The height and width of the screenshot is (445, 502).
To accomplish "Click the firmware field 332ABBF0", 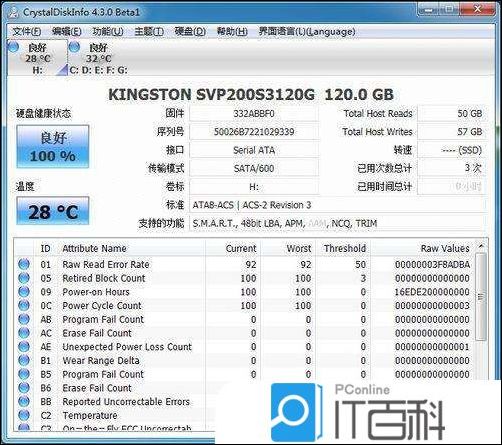I will [254, 114].
